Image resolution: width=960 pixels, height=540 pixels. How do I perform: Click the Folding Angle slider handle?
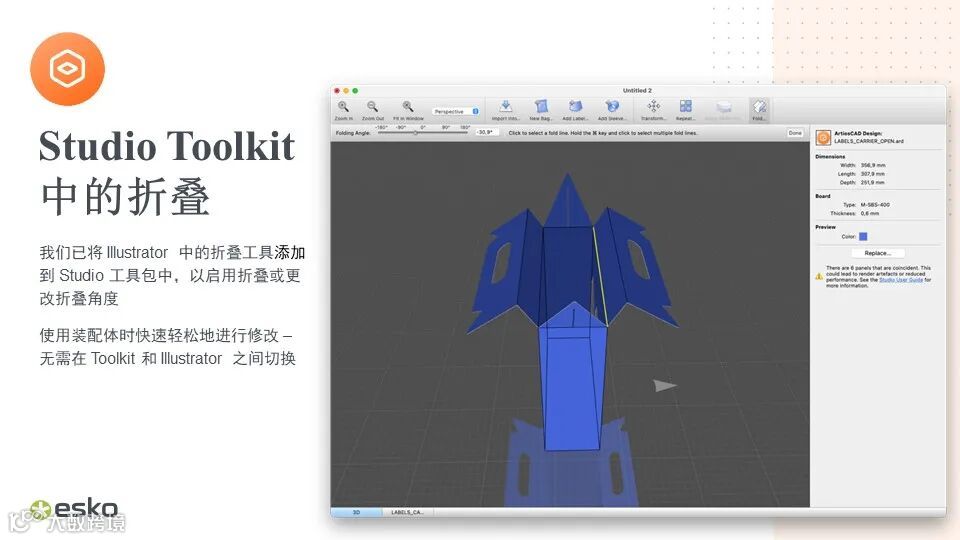[x=416, y=132]
